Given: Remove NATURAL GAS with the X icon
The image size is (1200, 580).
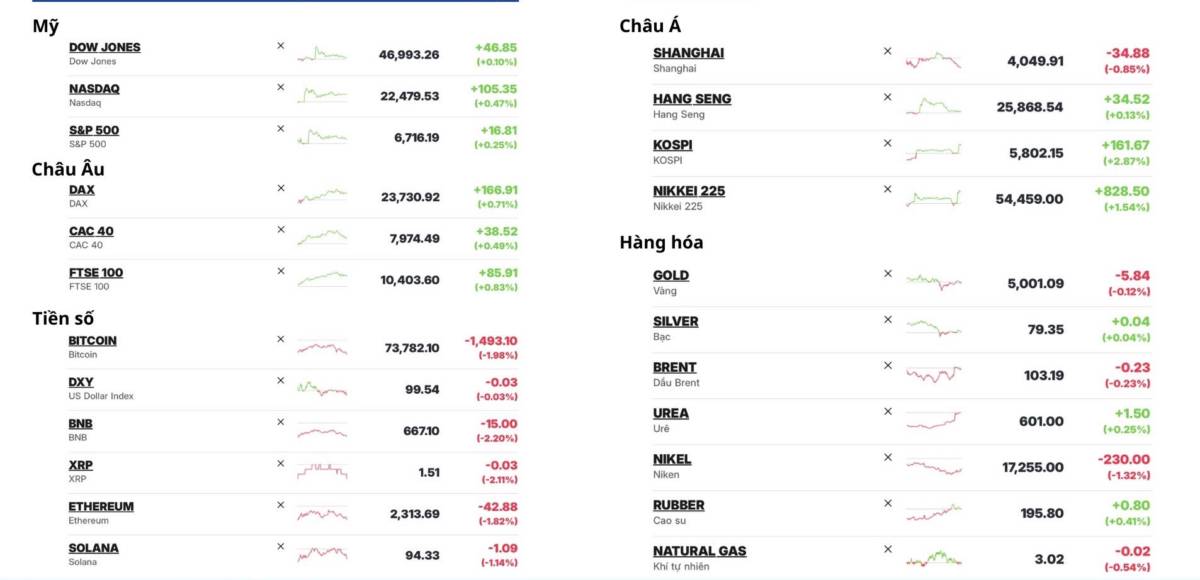Looking at the screenshot, I should click(887, 549).
